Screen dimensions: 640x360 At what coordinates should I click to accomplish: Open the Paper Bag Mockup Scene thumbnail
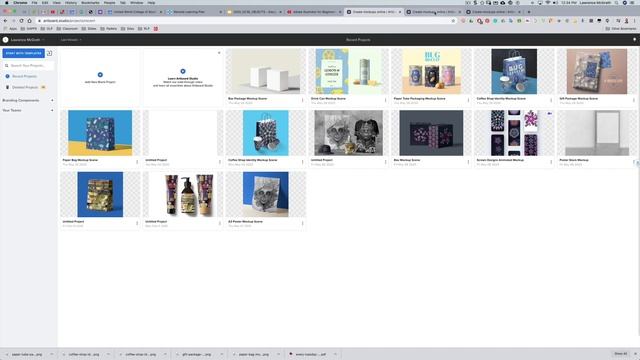(x=100, y=133)
